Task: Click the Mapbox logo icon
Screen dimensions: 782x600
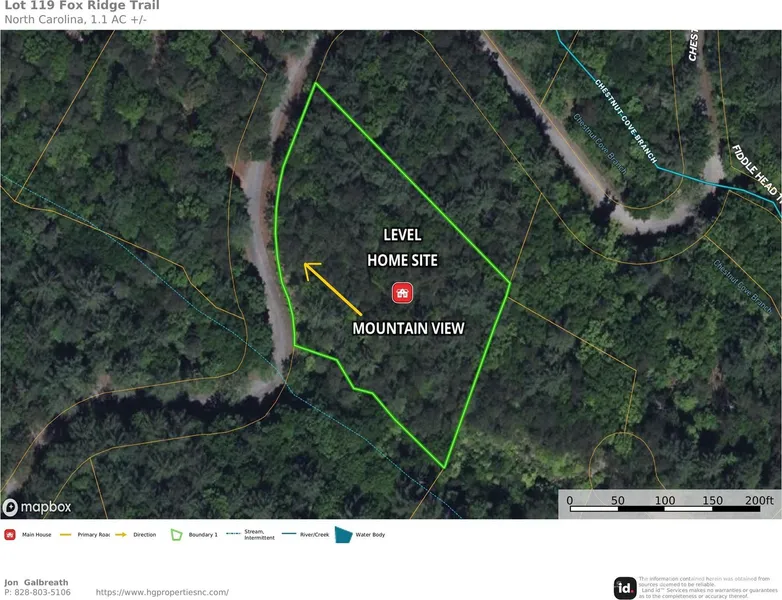Action: click(10, 507)
